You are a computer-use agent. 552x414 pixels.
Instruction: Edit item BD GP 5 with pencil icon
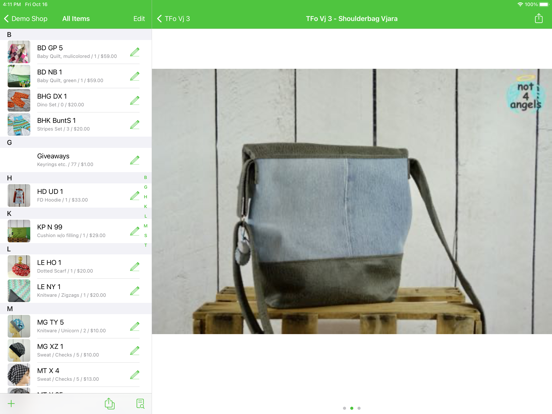[x=134, y=52]
